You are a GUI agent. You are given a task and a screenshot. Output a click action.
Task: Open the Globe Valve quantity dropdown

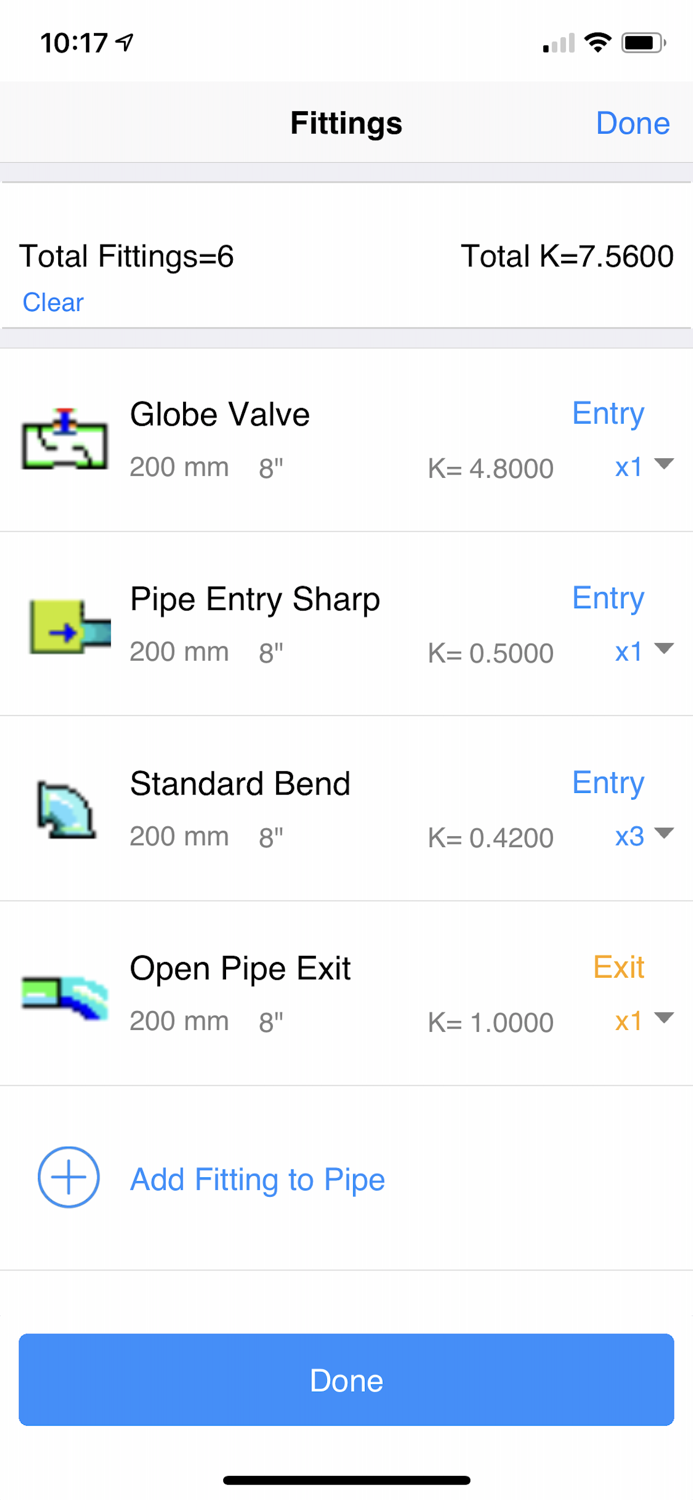tap(642, 467)
